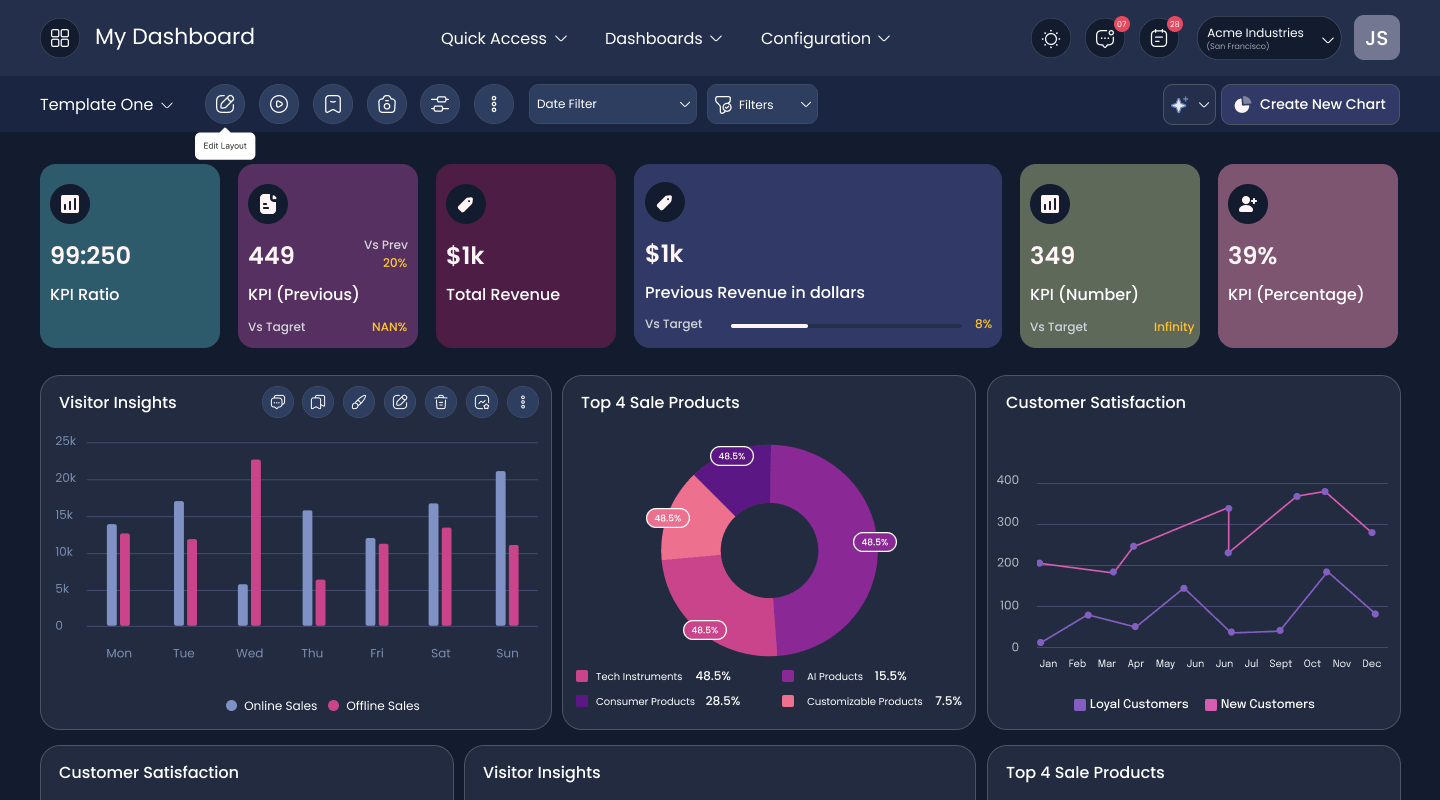Open the messages icon with 07 badge

[x=1105, y=38]
